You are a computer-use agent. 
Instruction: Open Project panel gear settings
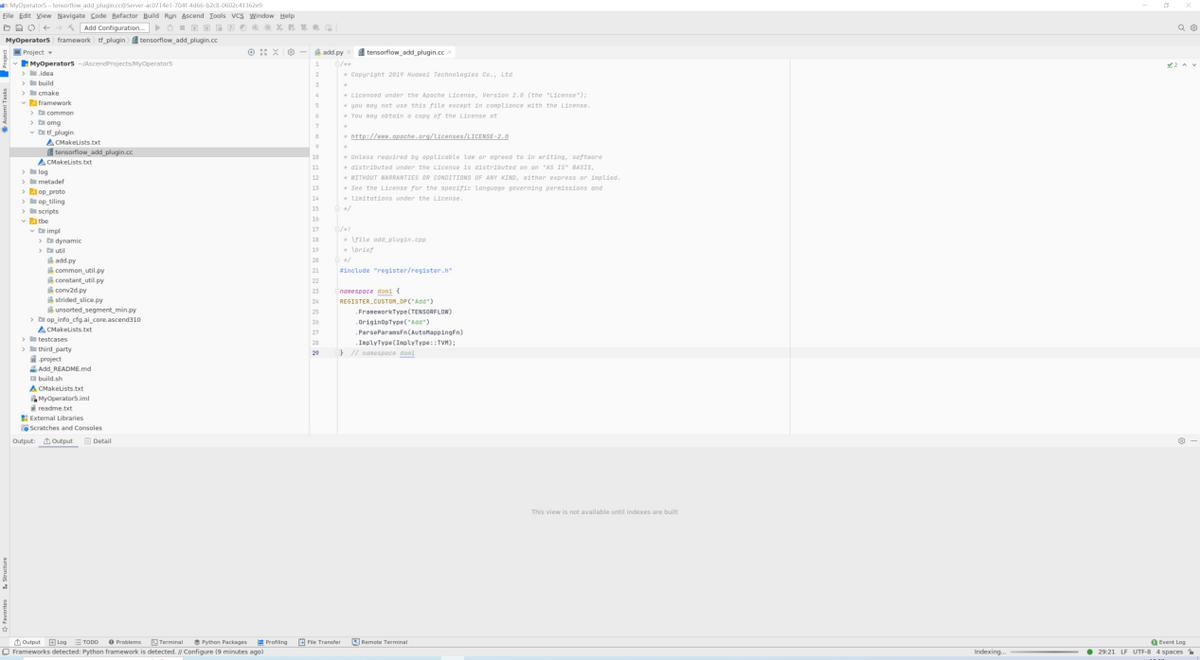click(291, 52)
